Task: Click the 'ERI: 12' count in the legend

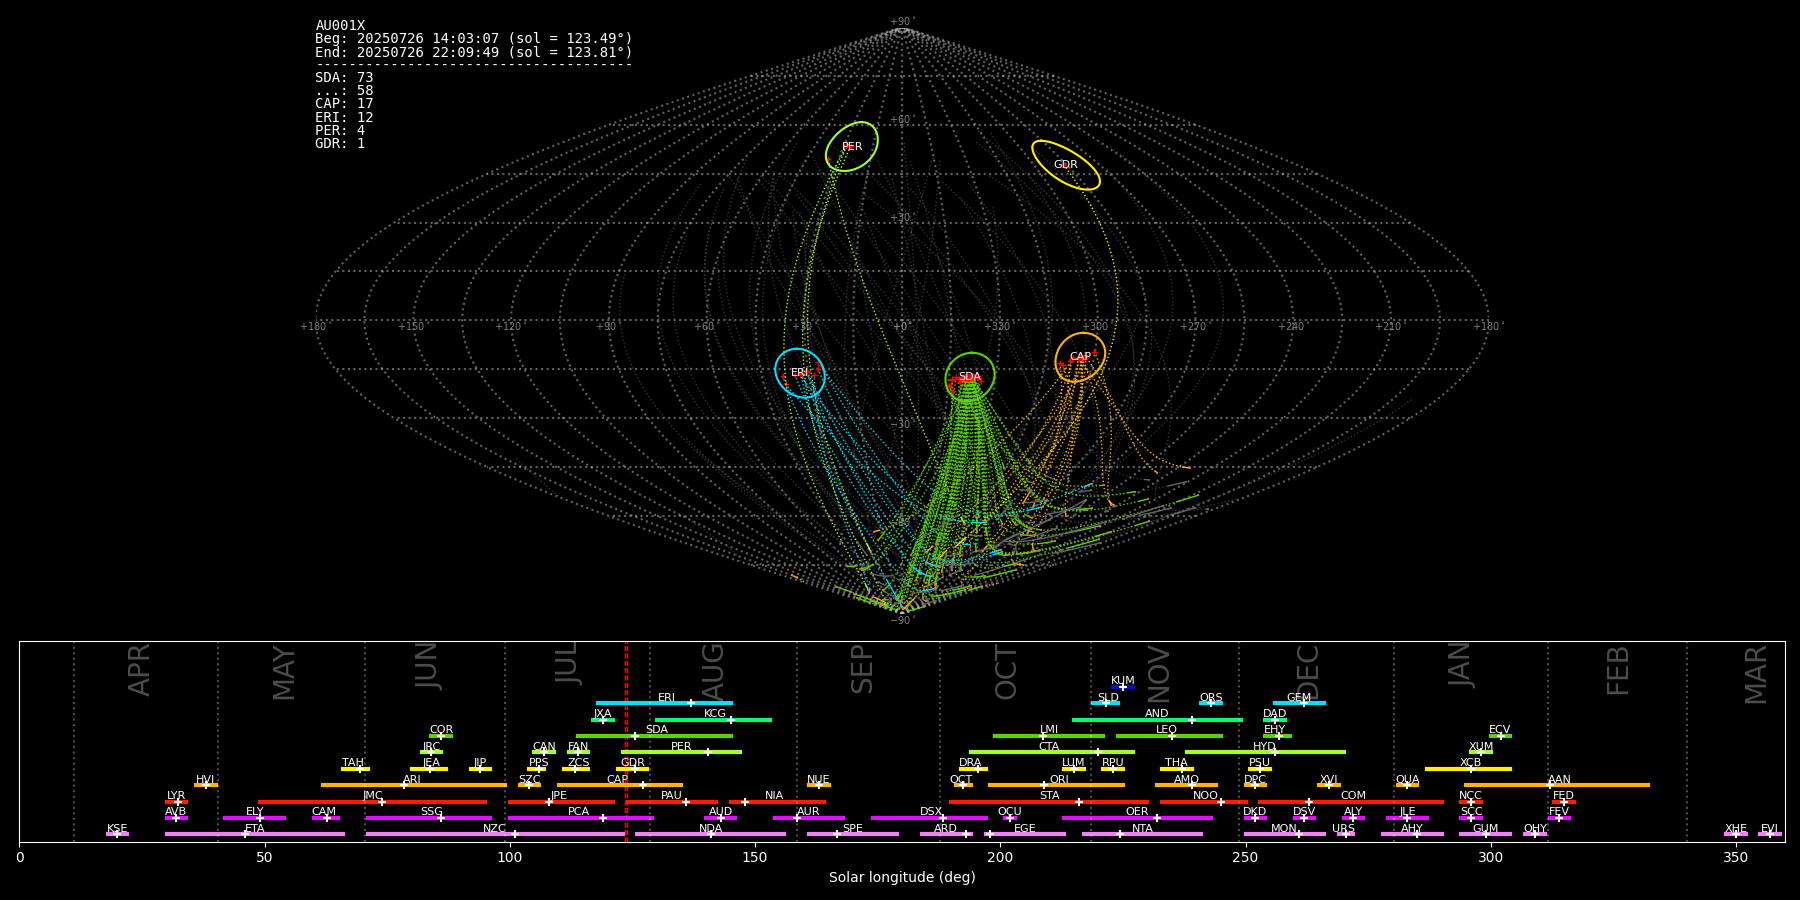Action: [x=344, y=117]
